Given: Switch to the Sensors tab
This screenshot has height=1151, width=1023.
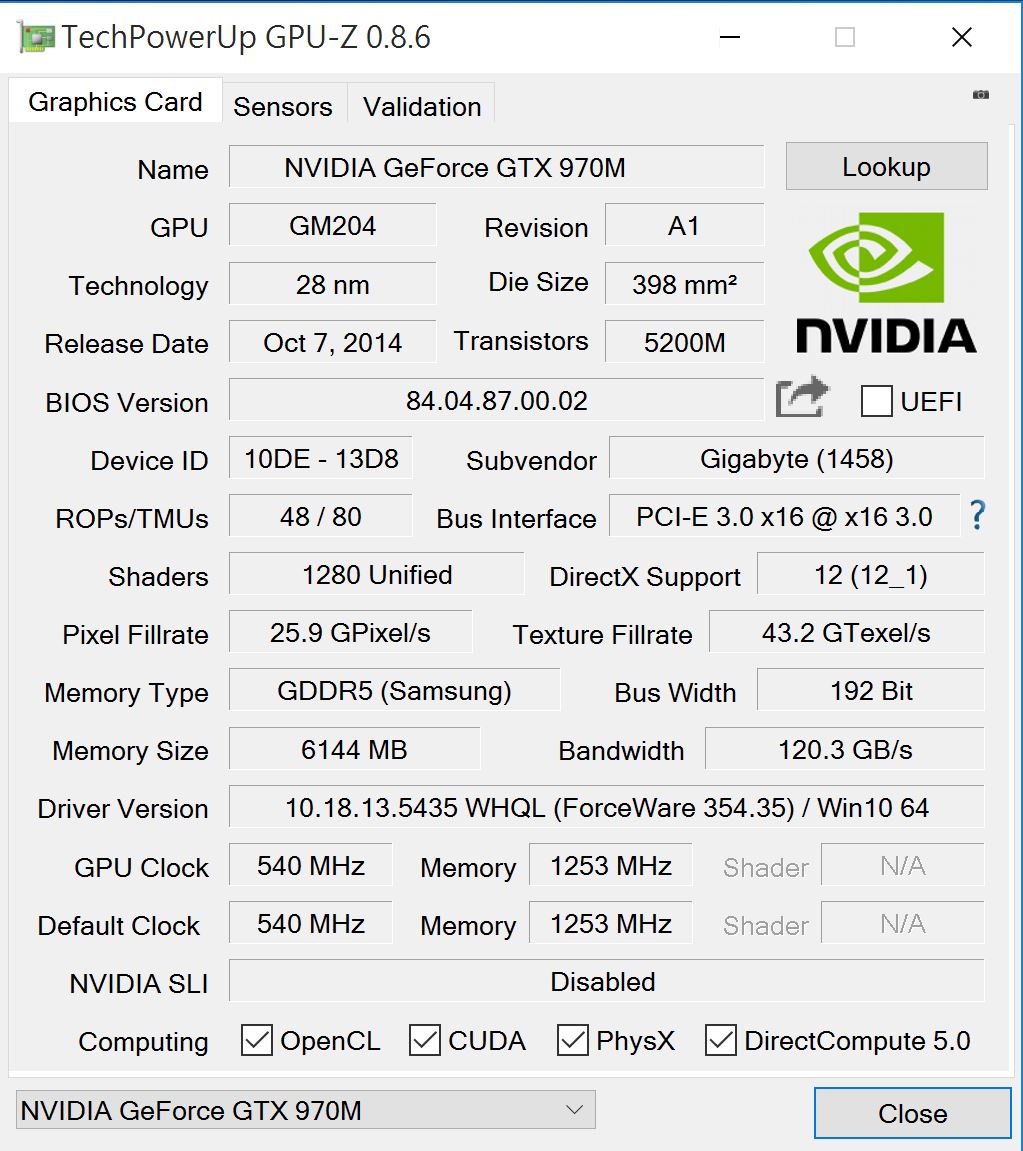Looking at the screenshot, I should 283,107.
